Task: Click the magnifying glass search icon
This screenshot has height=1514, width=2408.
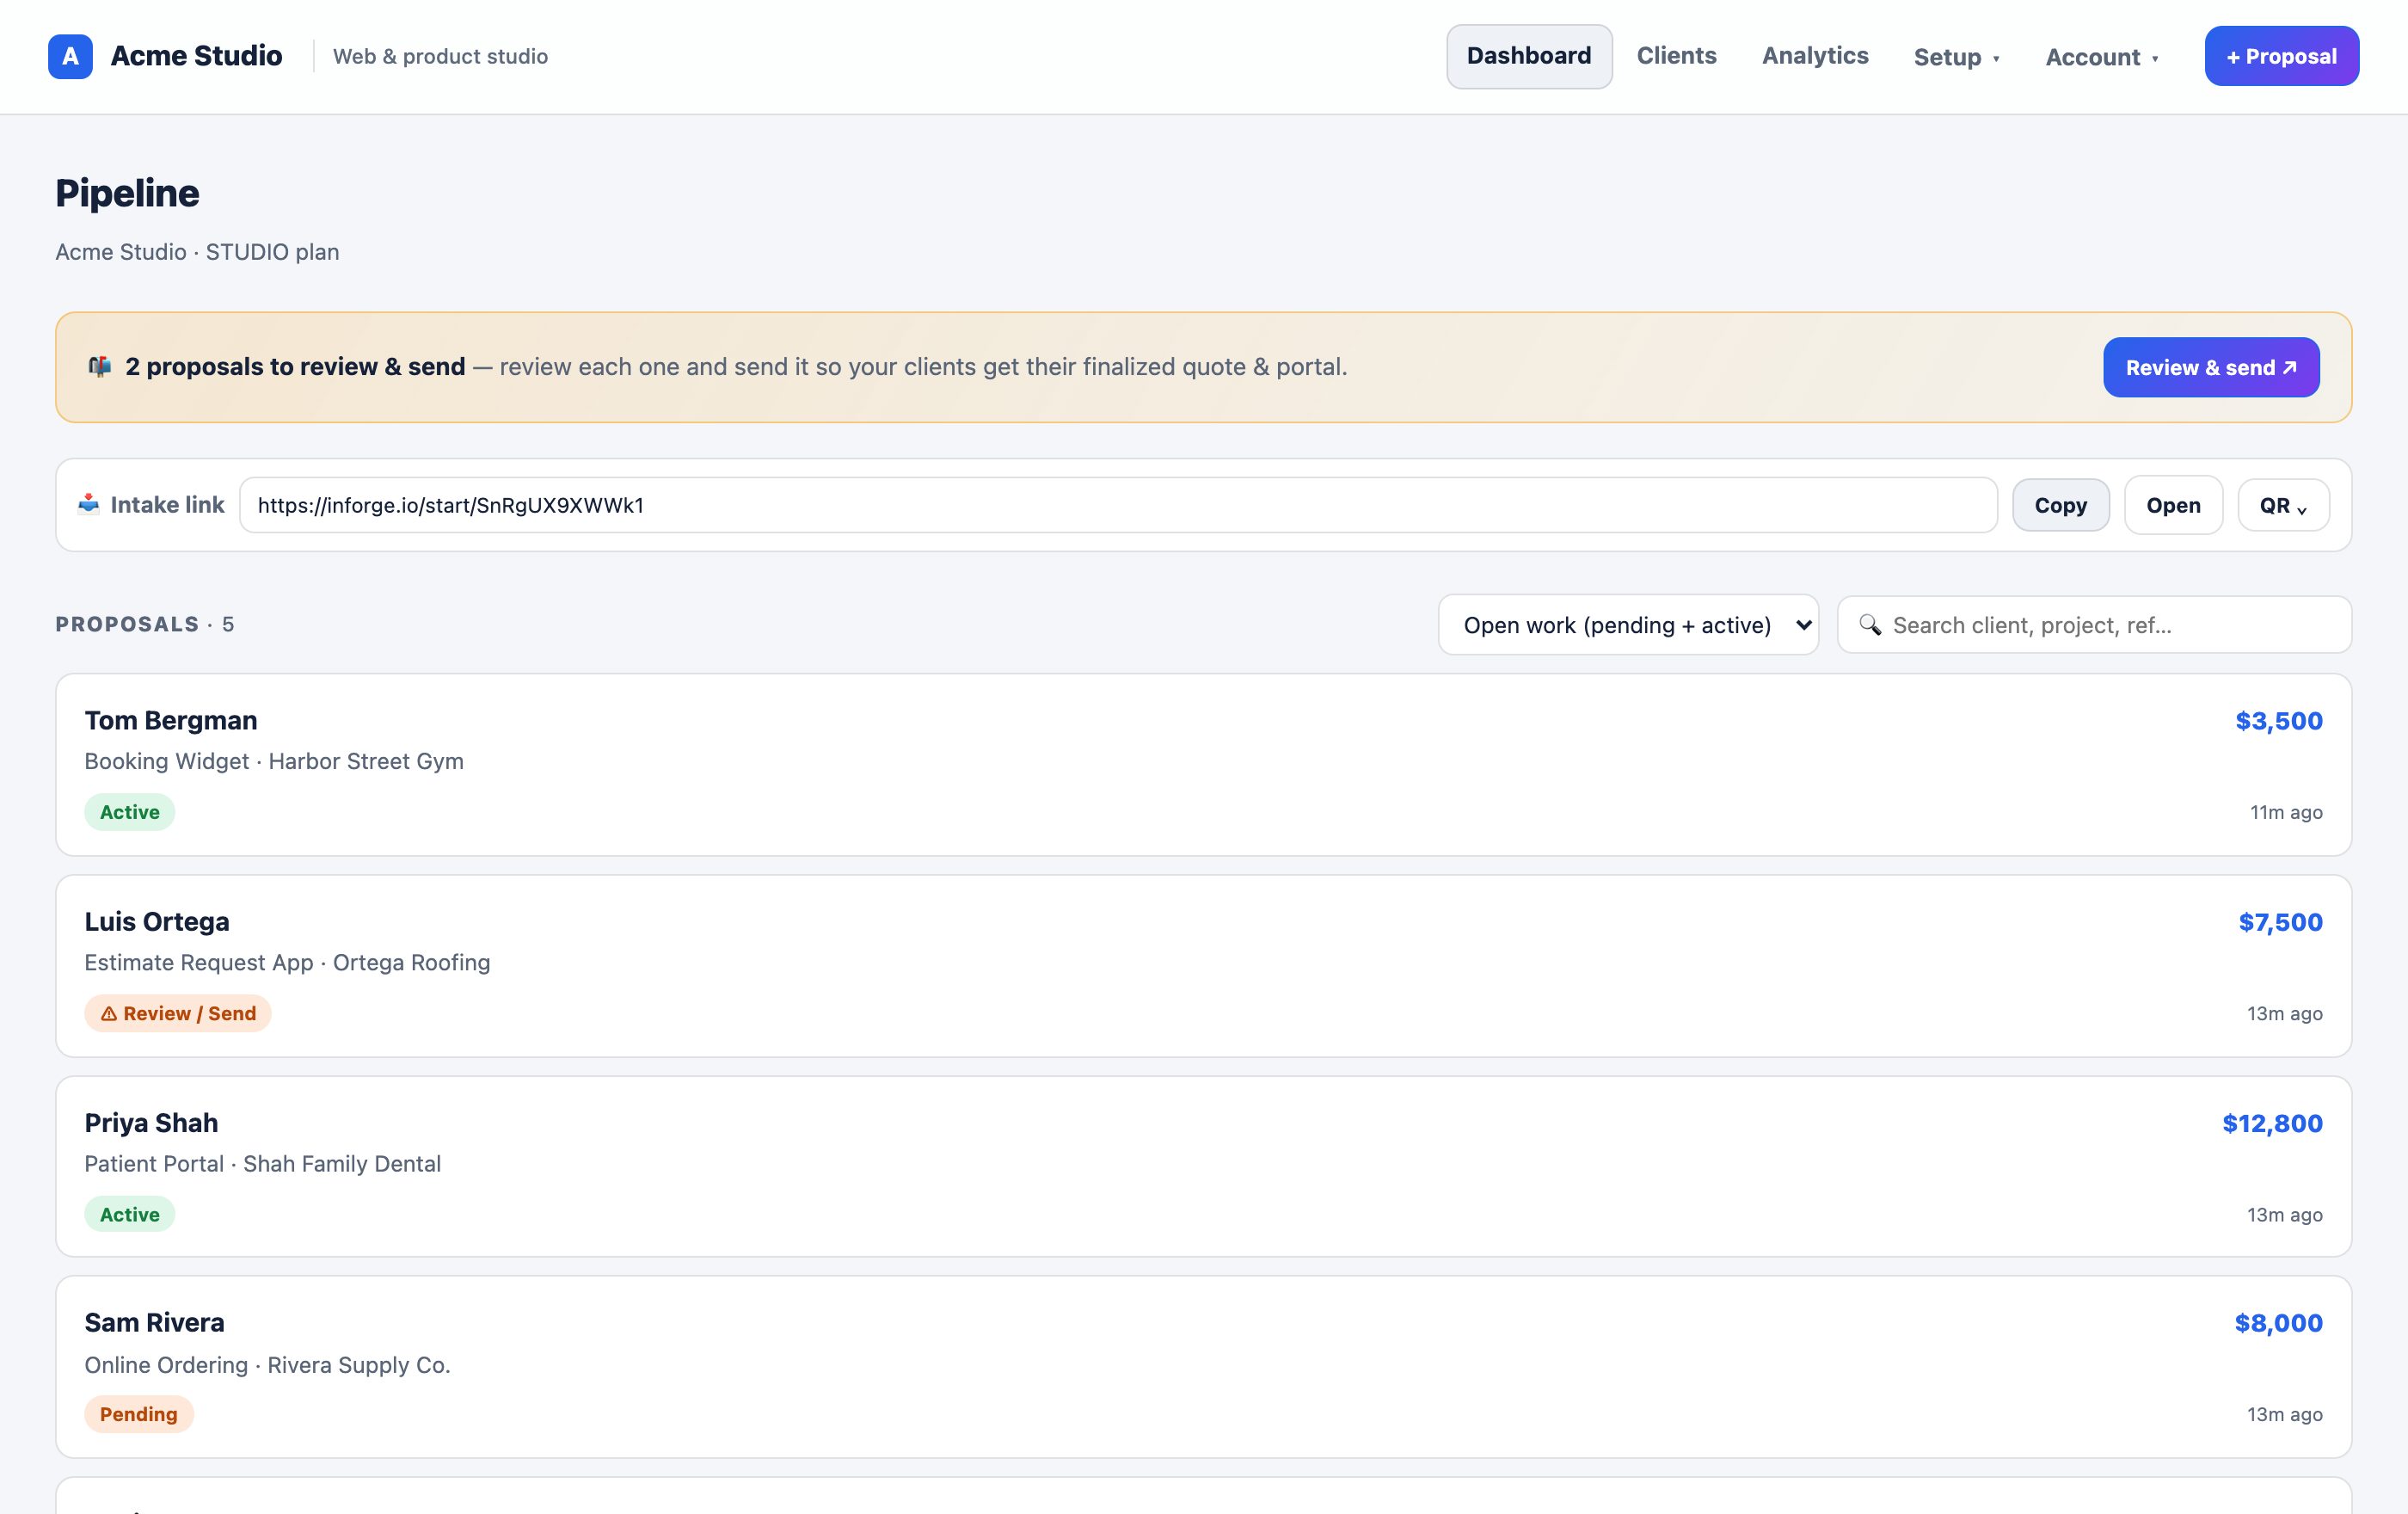Action: [x=1869, y=625]
